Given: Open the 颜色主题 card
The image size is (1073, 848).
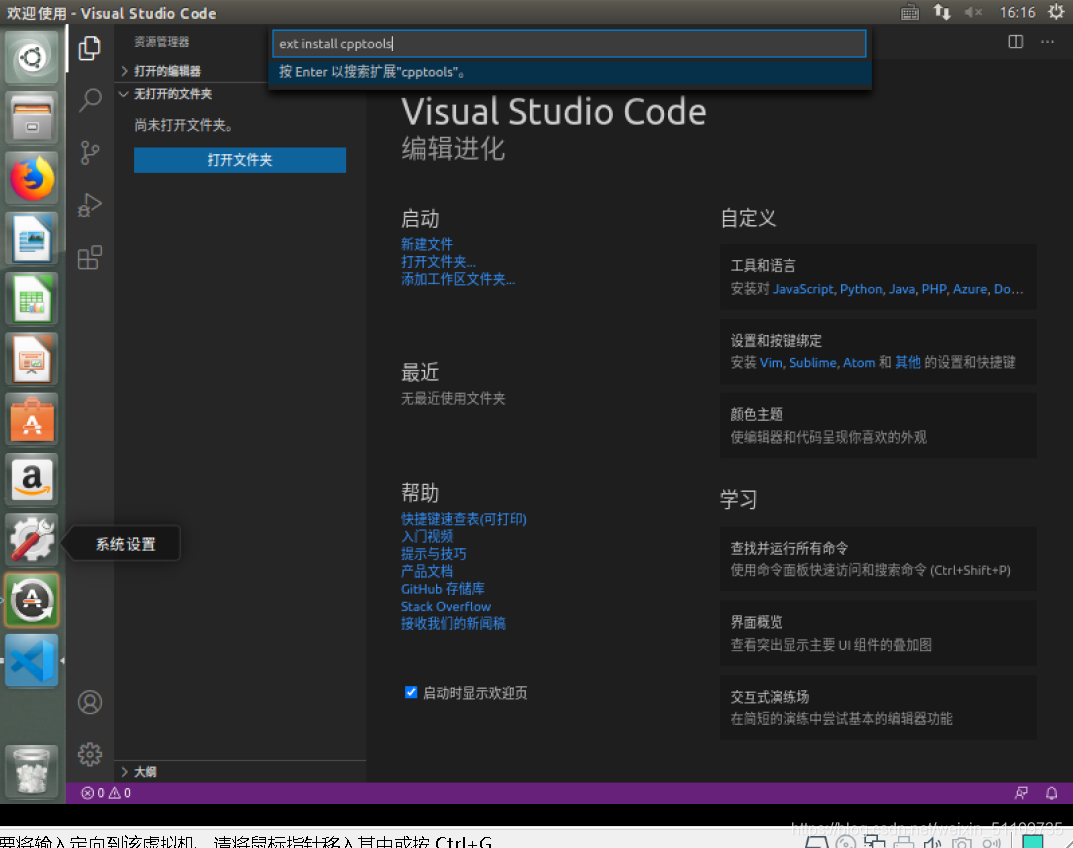Looking at the screenshot, I should pos(877,425).
